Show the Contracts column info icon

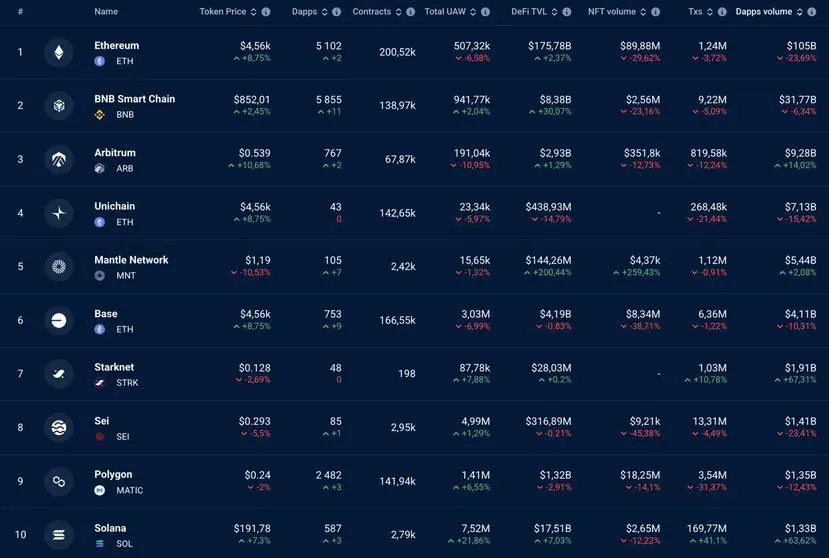click(410, 12)
